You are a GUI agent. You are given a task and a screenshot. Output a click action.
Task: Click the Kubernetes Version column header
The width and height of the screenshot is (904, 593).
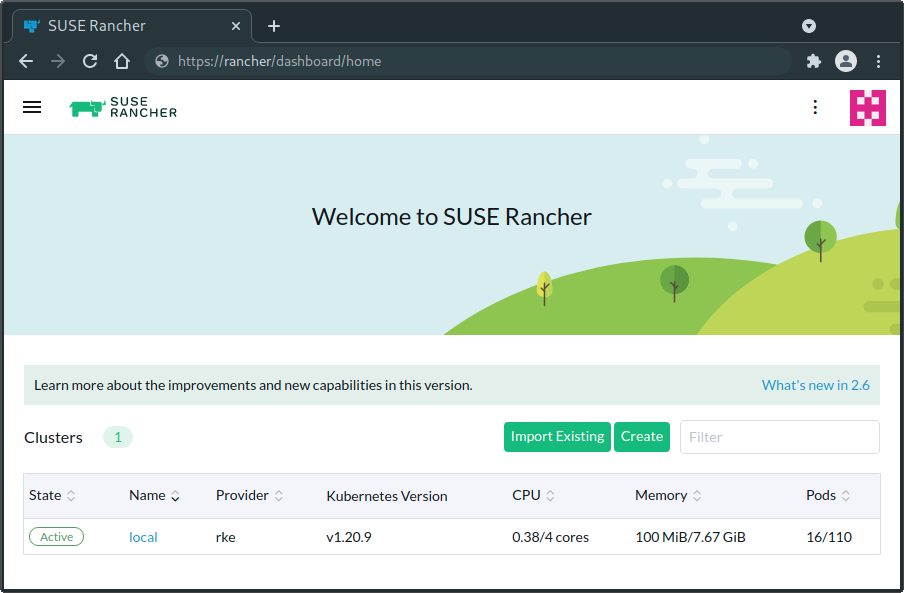387,496
